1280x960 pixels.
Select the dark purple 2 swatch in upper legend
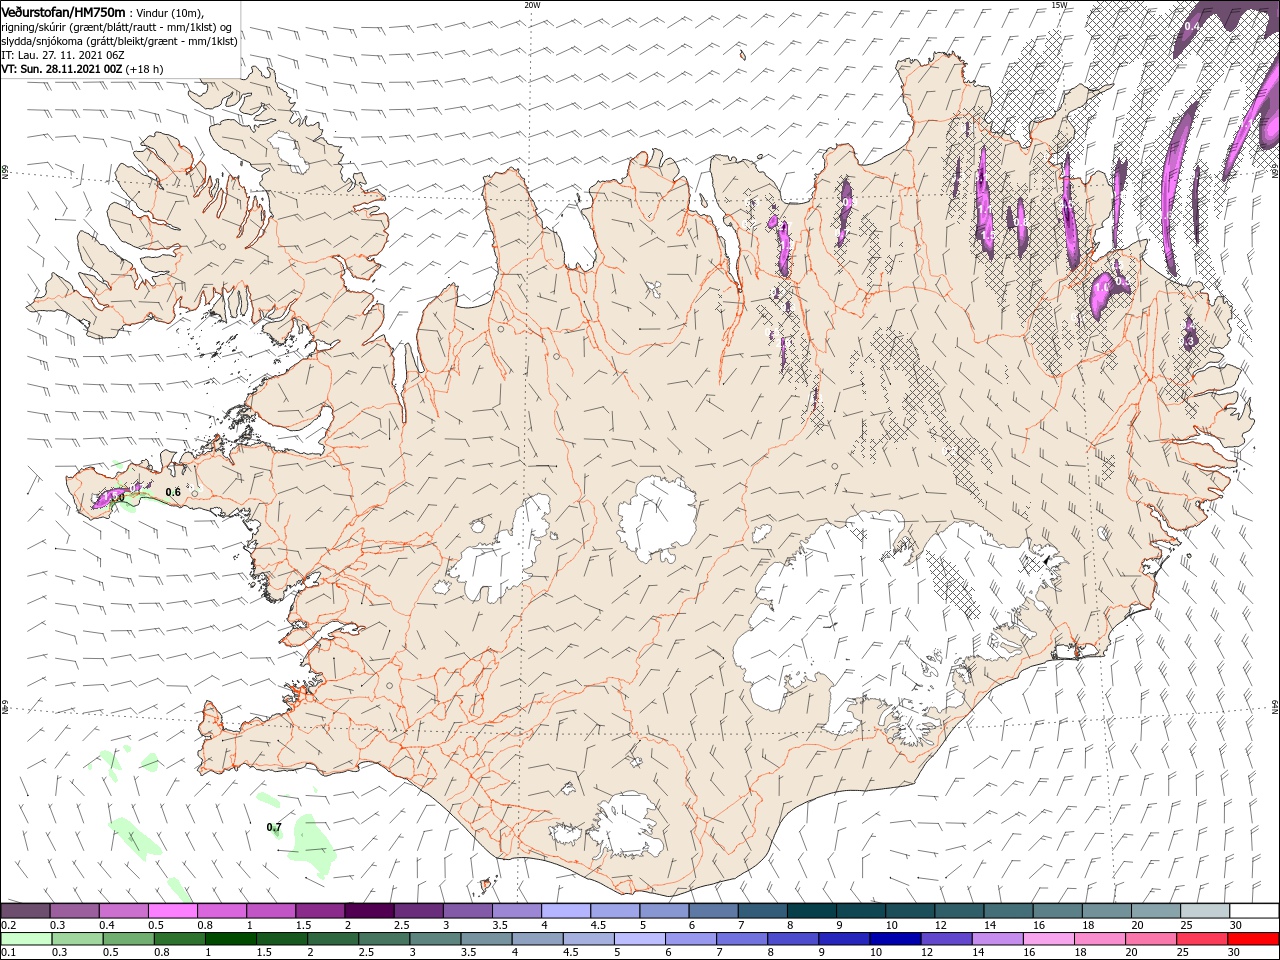click(x=369, y=911)
